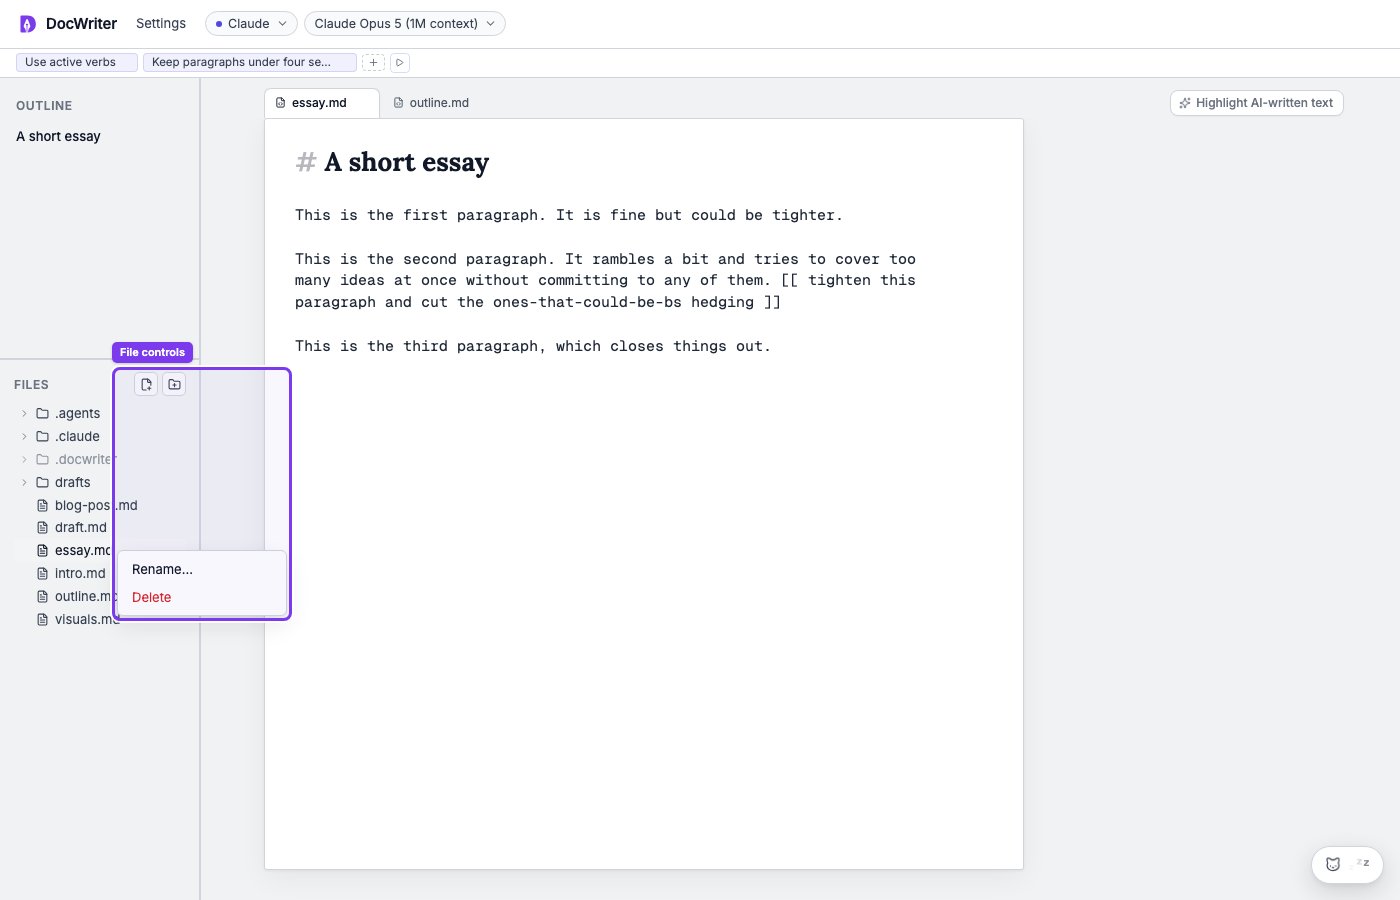Open essay.md in the file list

100,550
